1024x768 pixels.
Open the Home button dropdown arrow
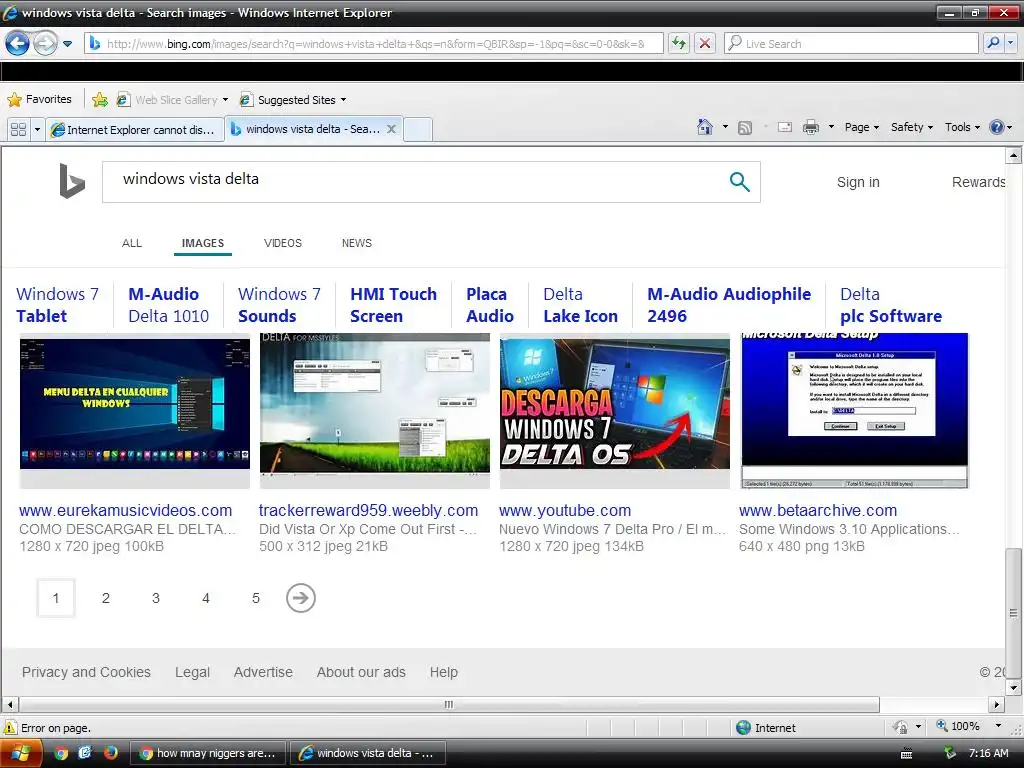pyautogui.click(x=725, y=127)
